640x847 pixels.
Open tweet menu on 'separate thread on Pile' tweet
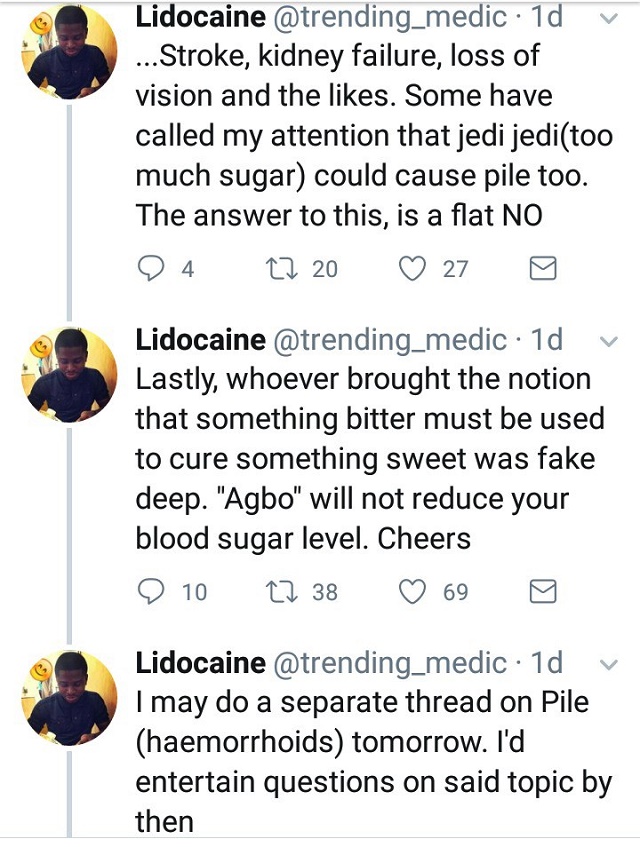[x=606, y=664]
